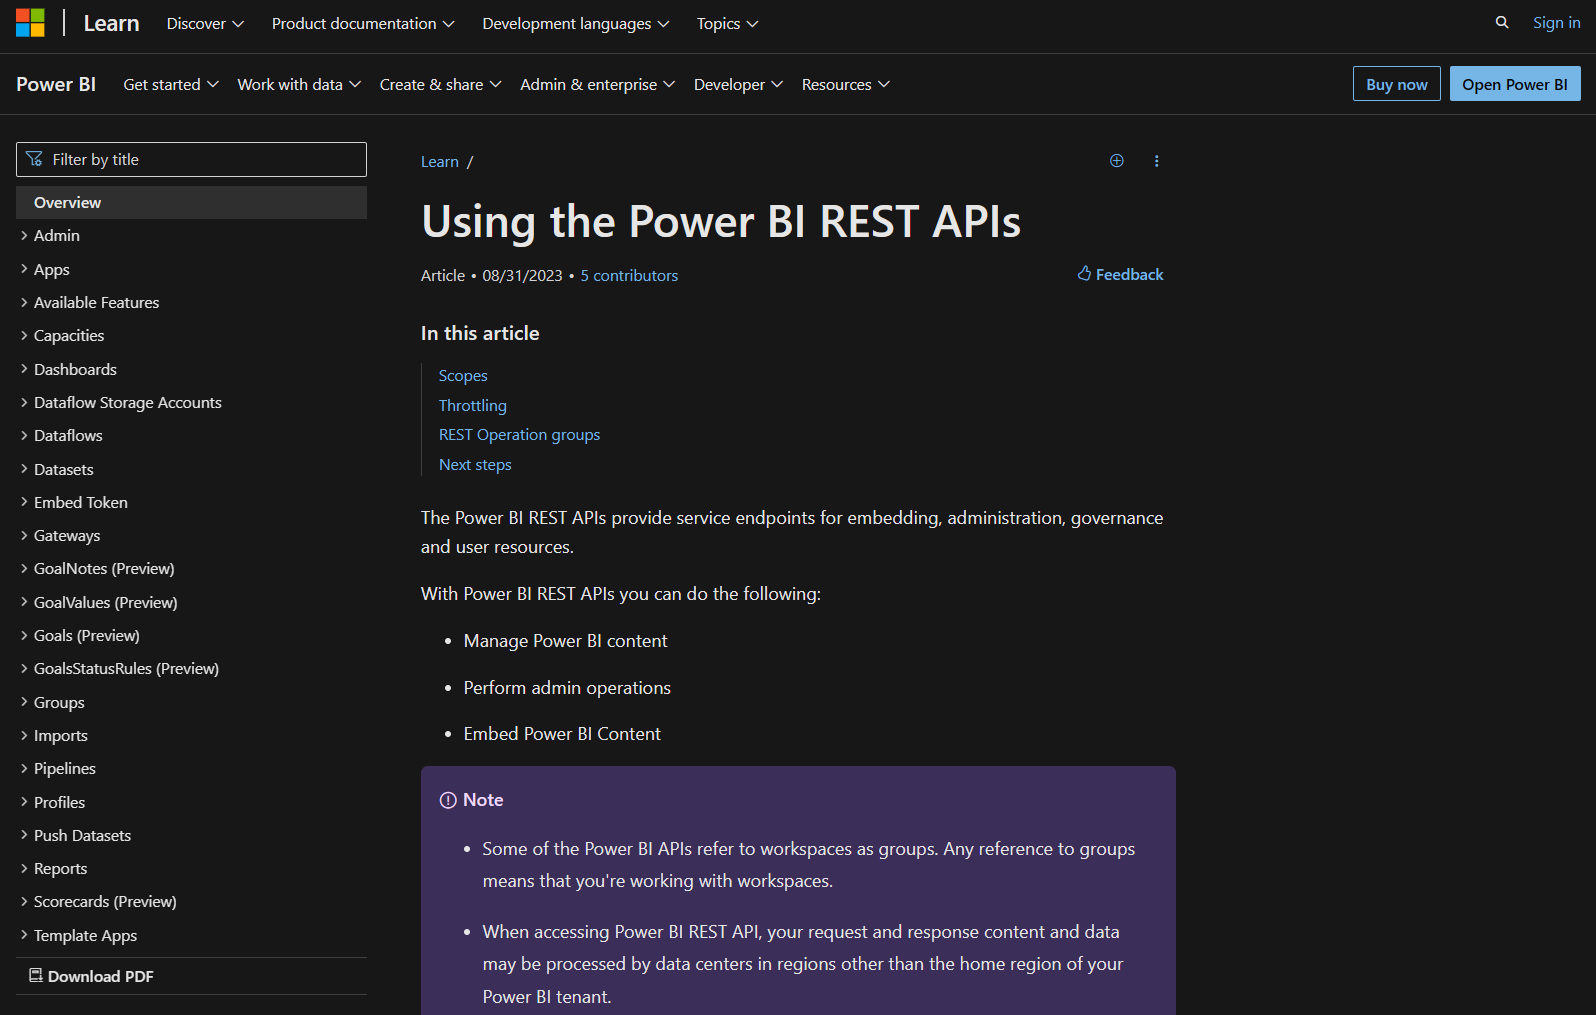Click the Open Power BI button
The height and width of the screenshot is (1015, 1596).
[1515, 84]
